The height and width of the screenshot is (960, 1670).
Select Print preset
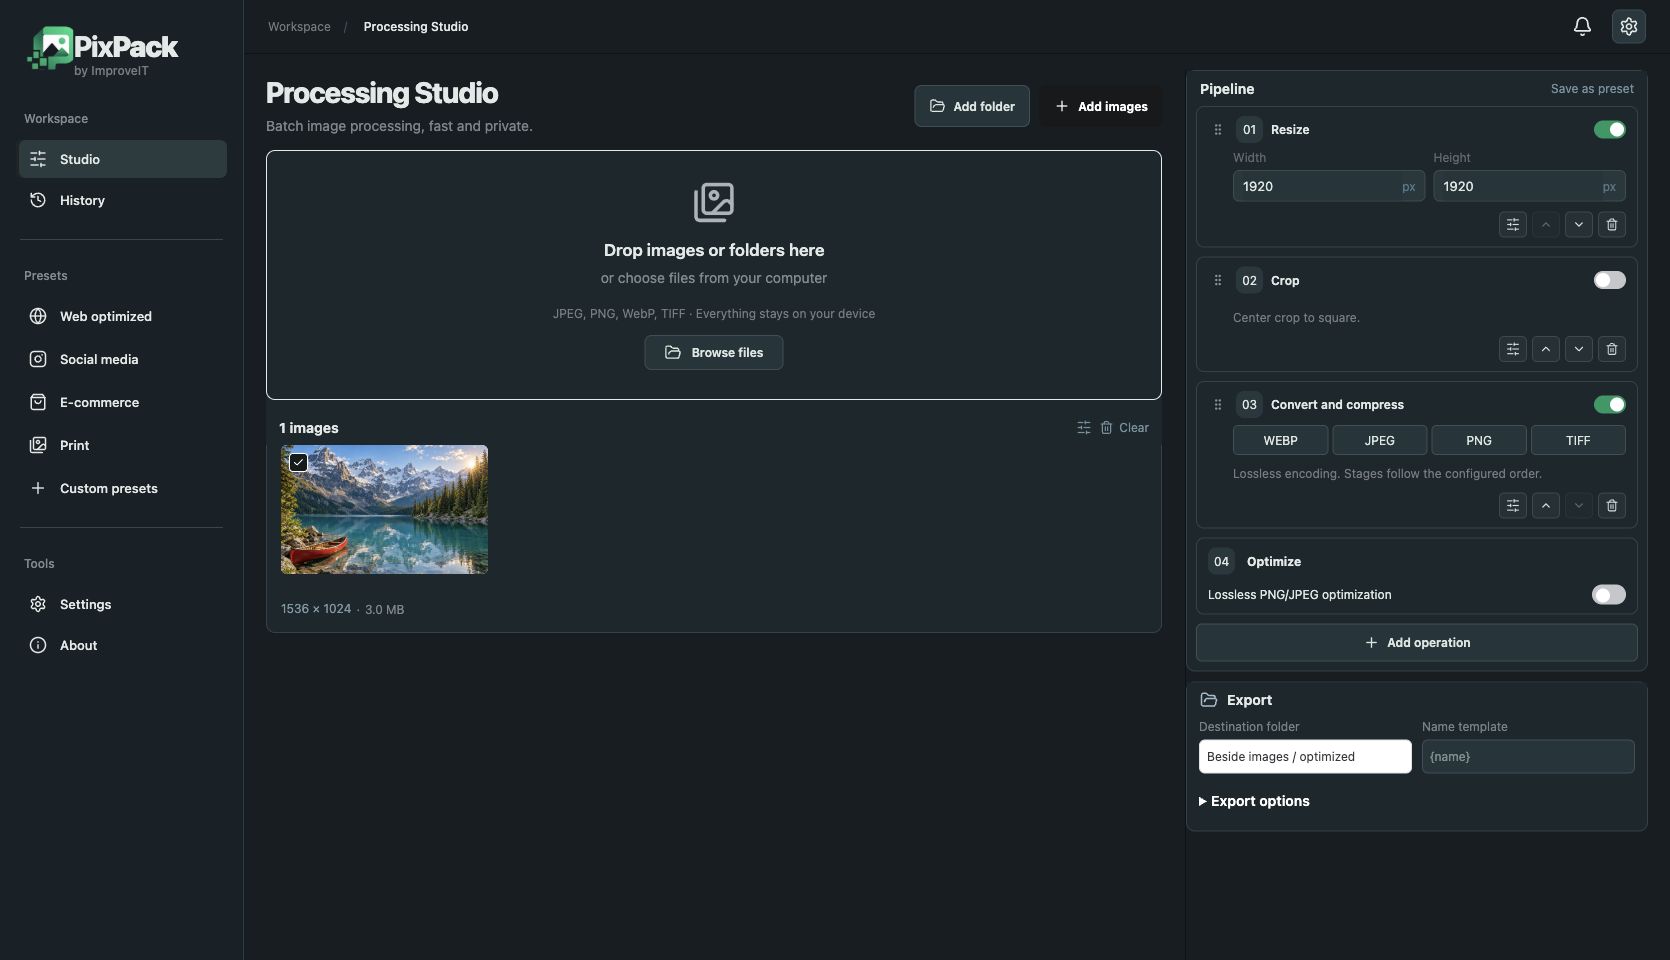[123, 445]
